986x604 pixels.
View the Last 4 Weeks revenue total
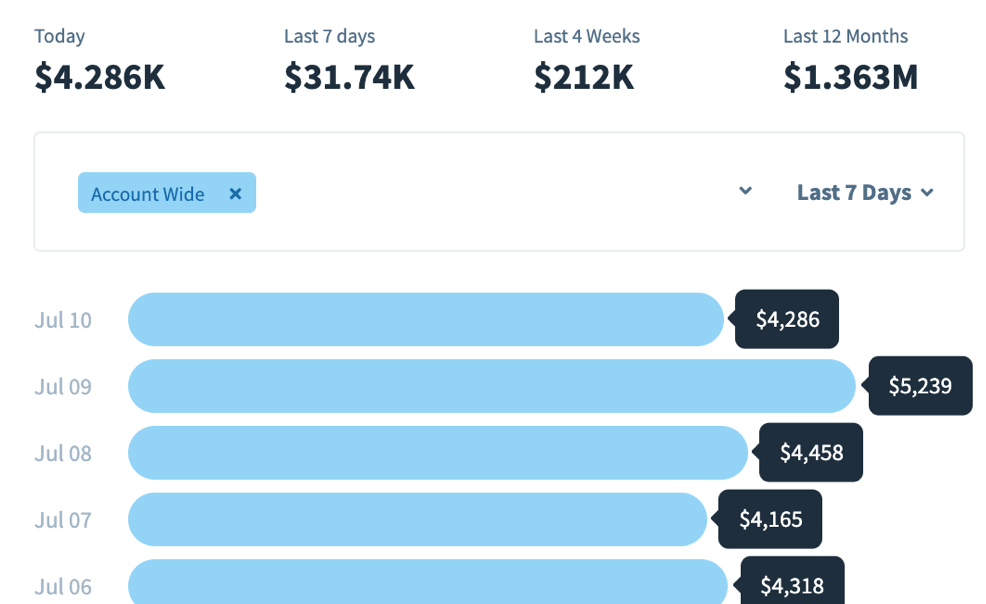point(585,76)
